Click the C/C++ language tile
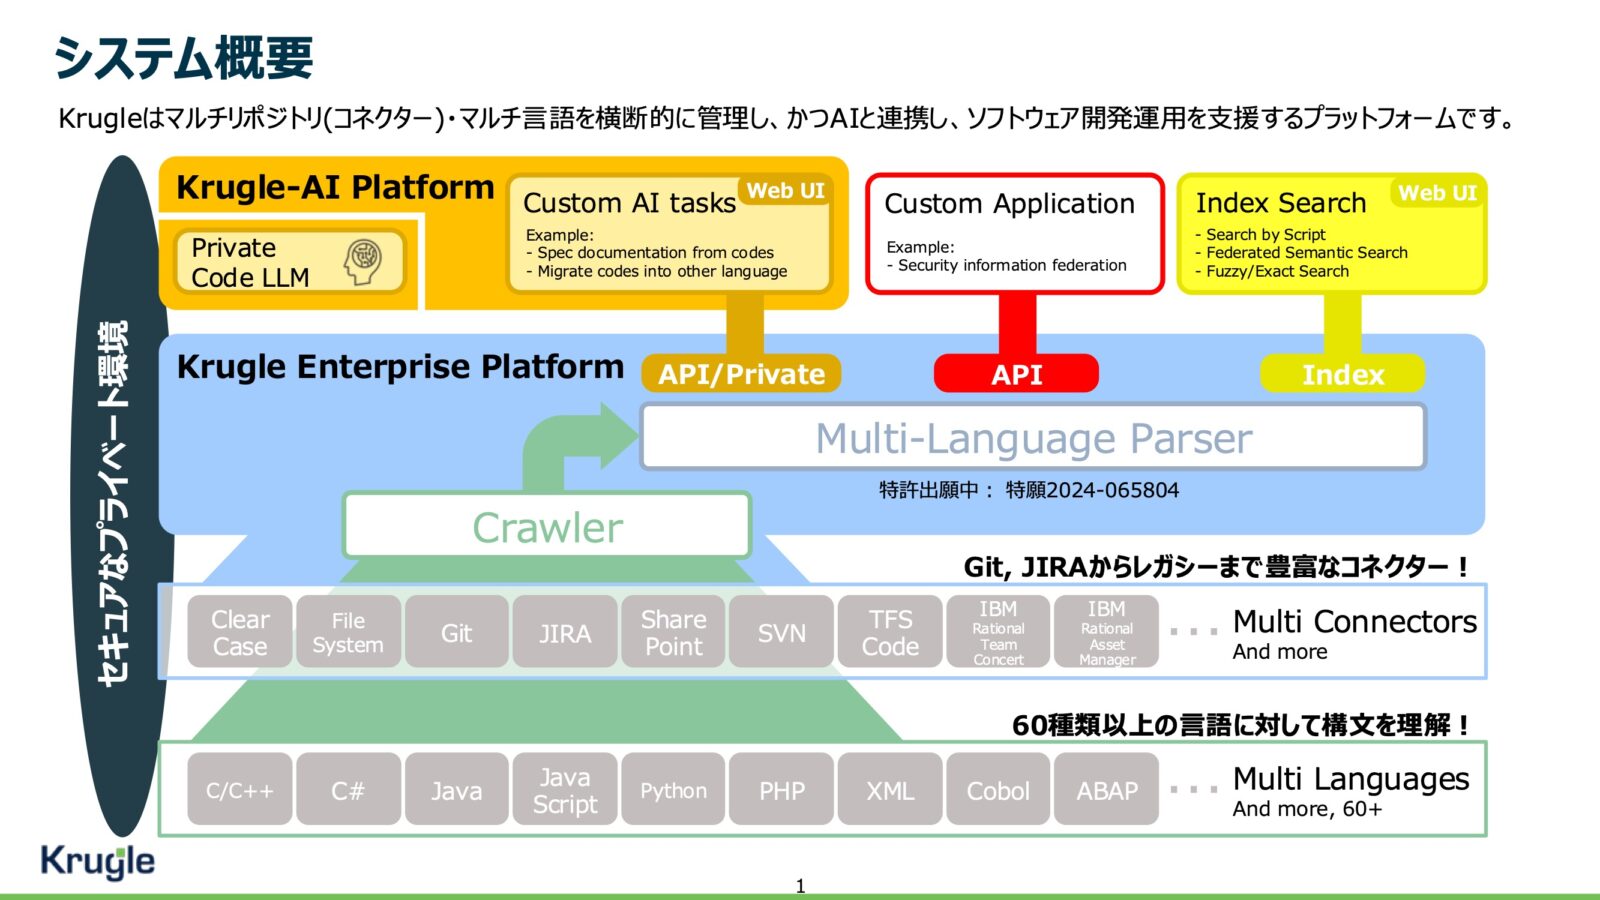1600x900 pixels. coord(240,790)
